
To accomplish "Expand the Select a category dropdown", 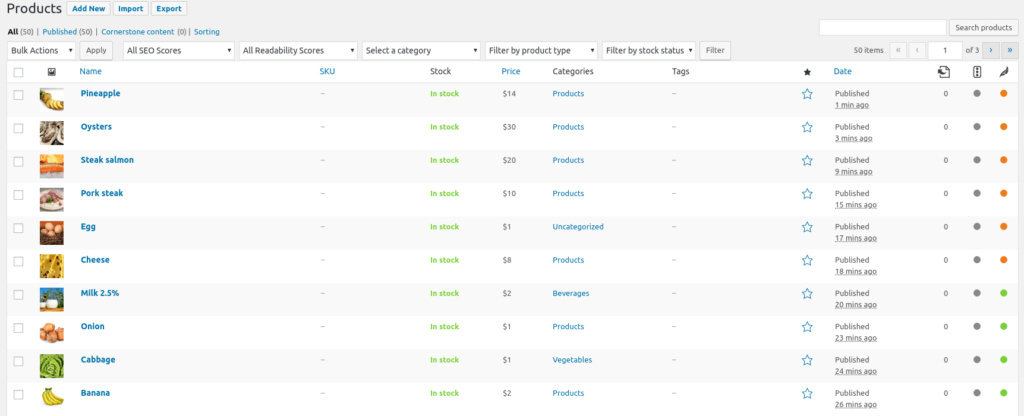I will [x=421, y=50].
